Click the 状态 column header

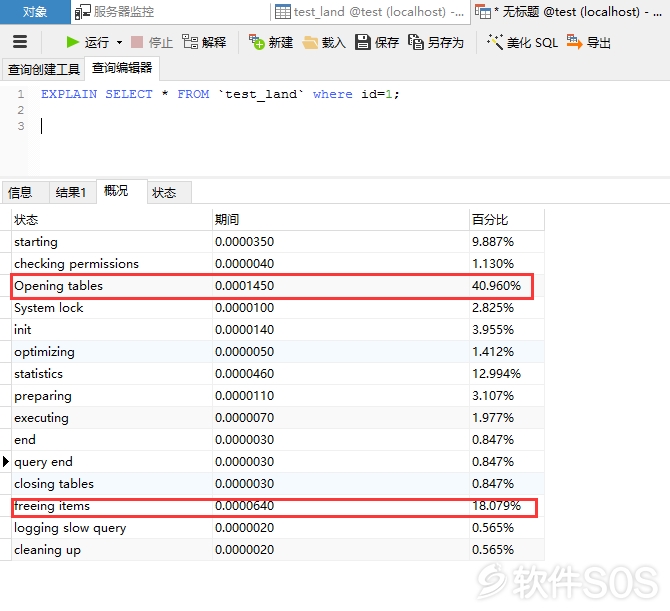pyautogui.click(x=112, y=220)
